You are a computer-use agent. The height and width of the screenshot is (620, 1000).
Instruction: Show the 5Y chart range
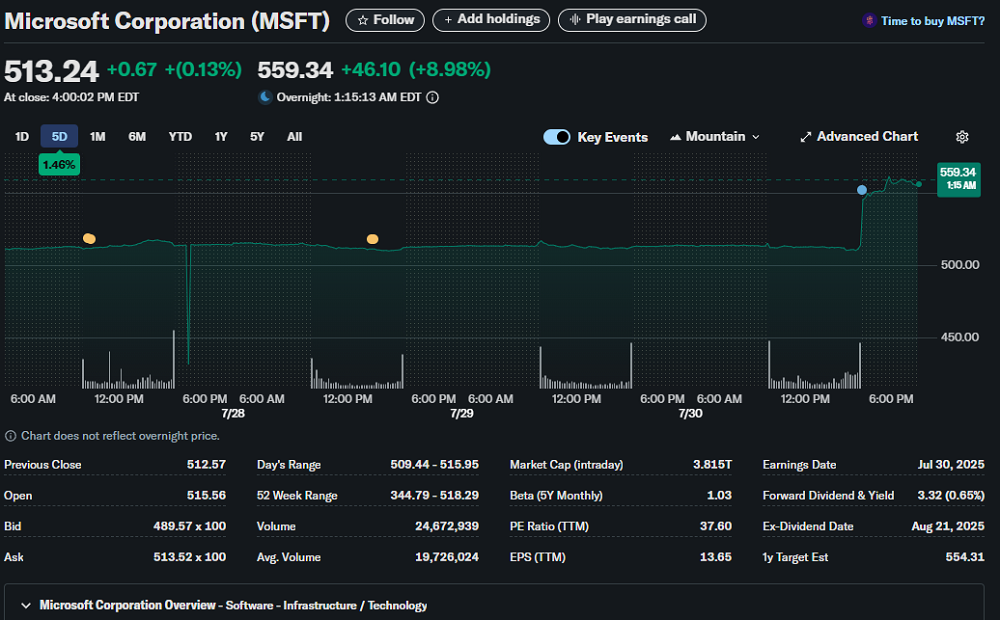[x=257, y=137]
